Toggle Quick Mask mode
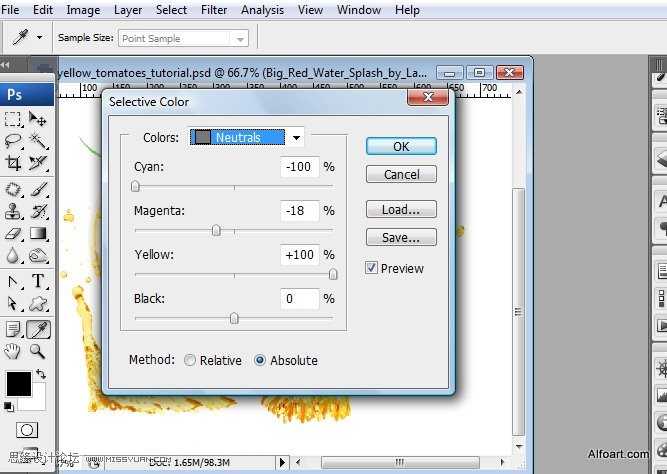The image size is (667, 474). pos(27,430)
